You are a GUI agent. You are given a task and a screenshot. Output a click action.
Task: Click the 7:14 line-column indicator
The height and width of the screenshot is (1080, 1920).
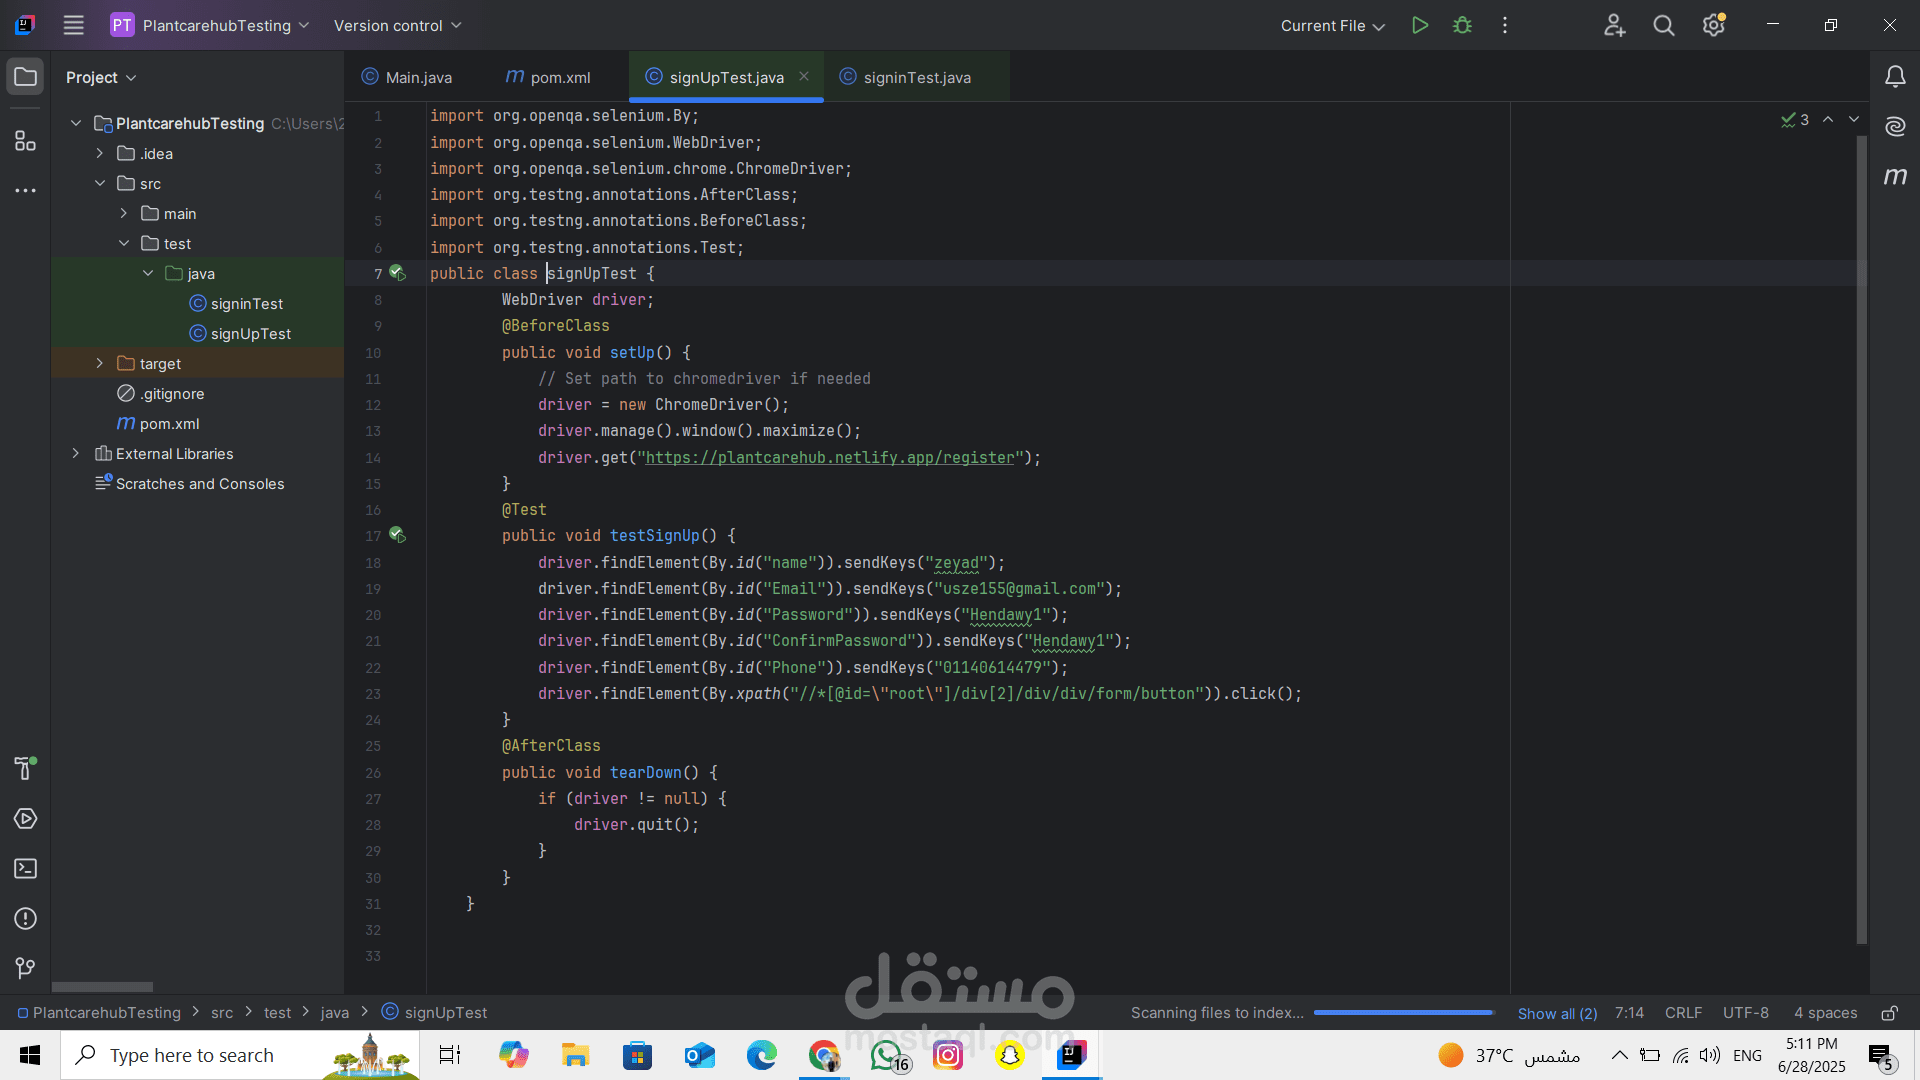coord(1629,1013)
